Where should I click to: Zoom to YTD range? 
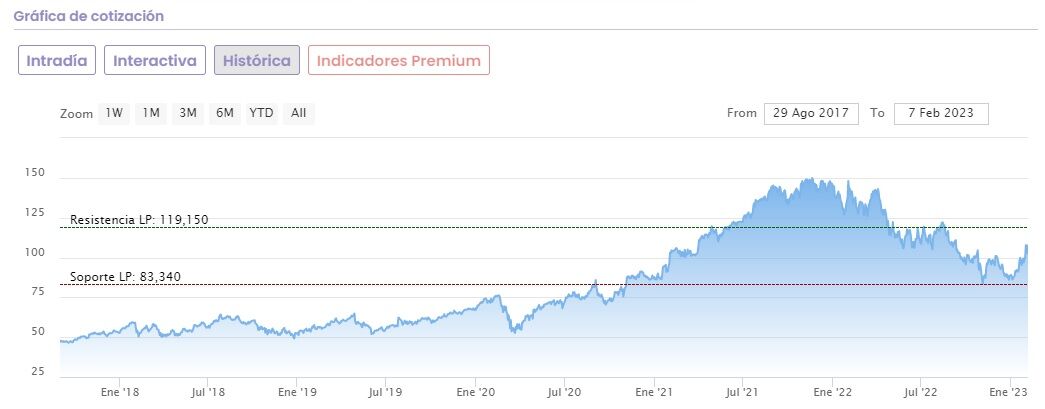tap(261, 113)
